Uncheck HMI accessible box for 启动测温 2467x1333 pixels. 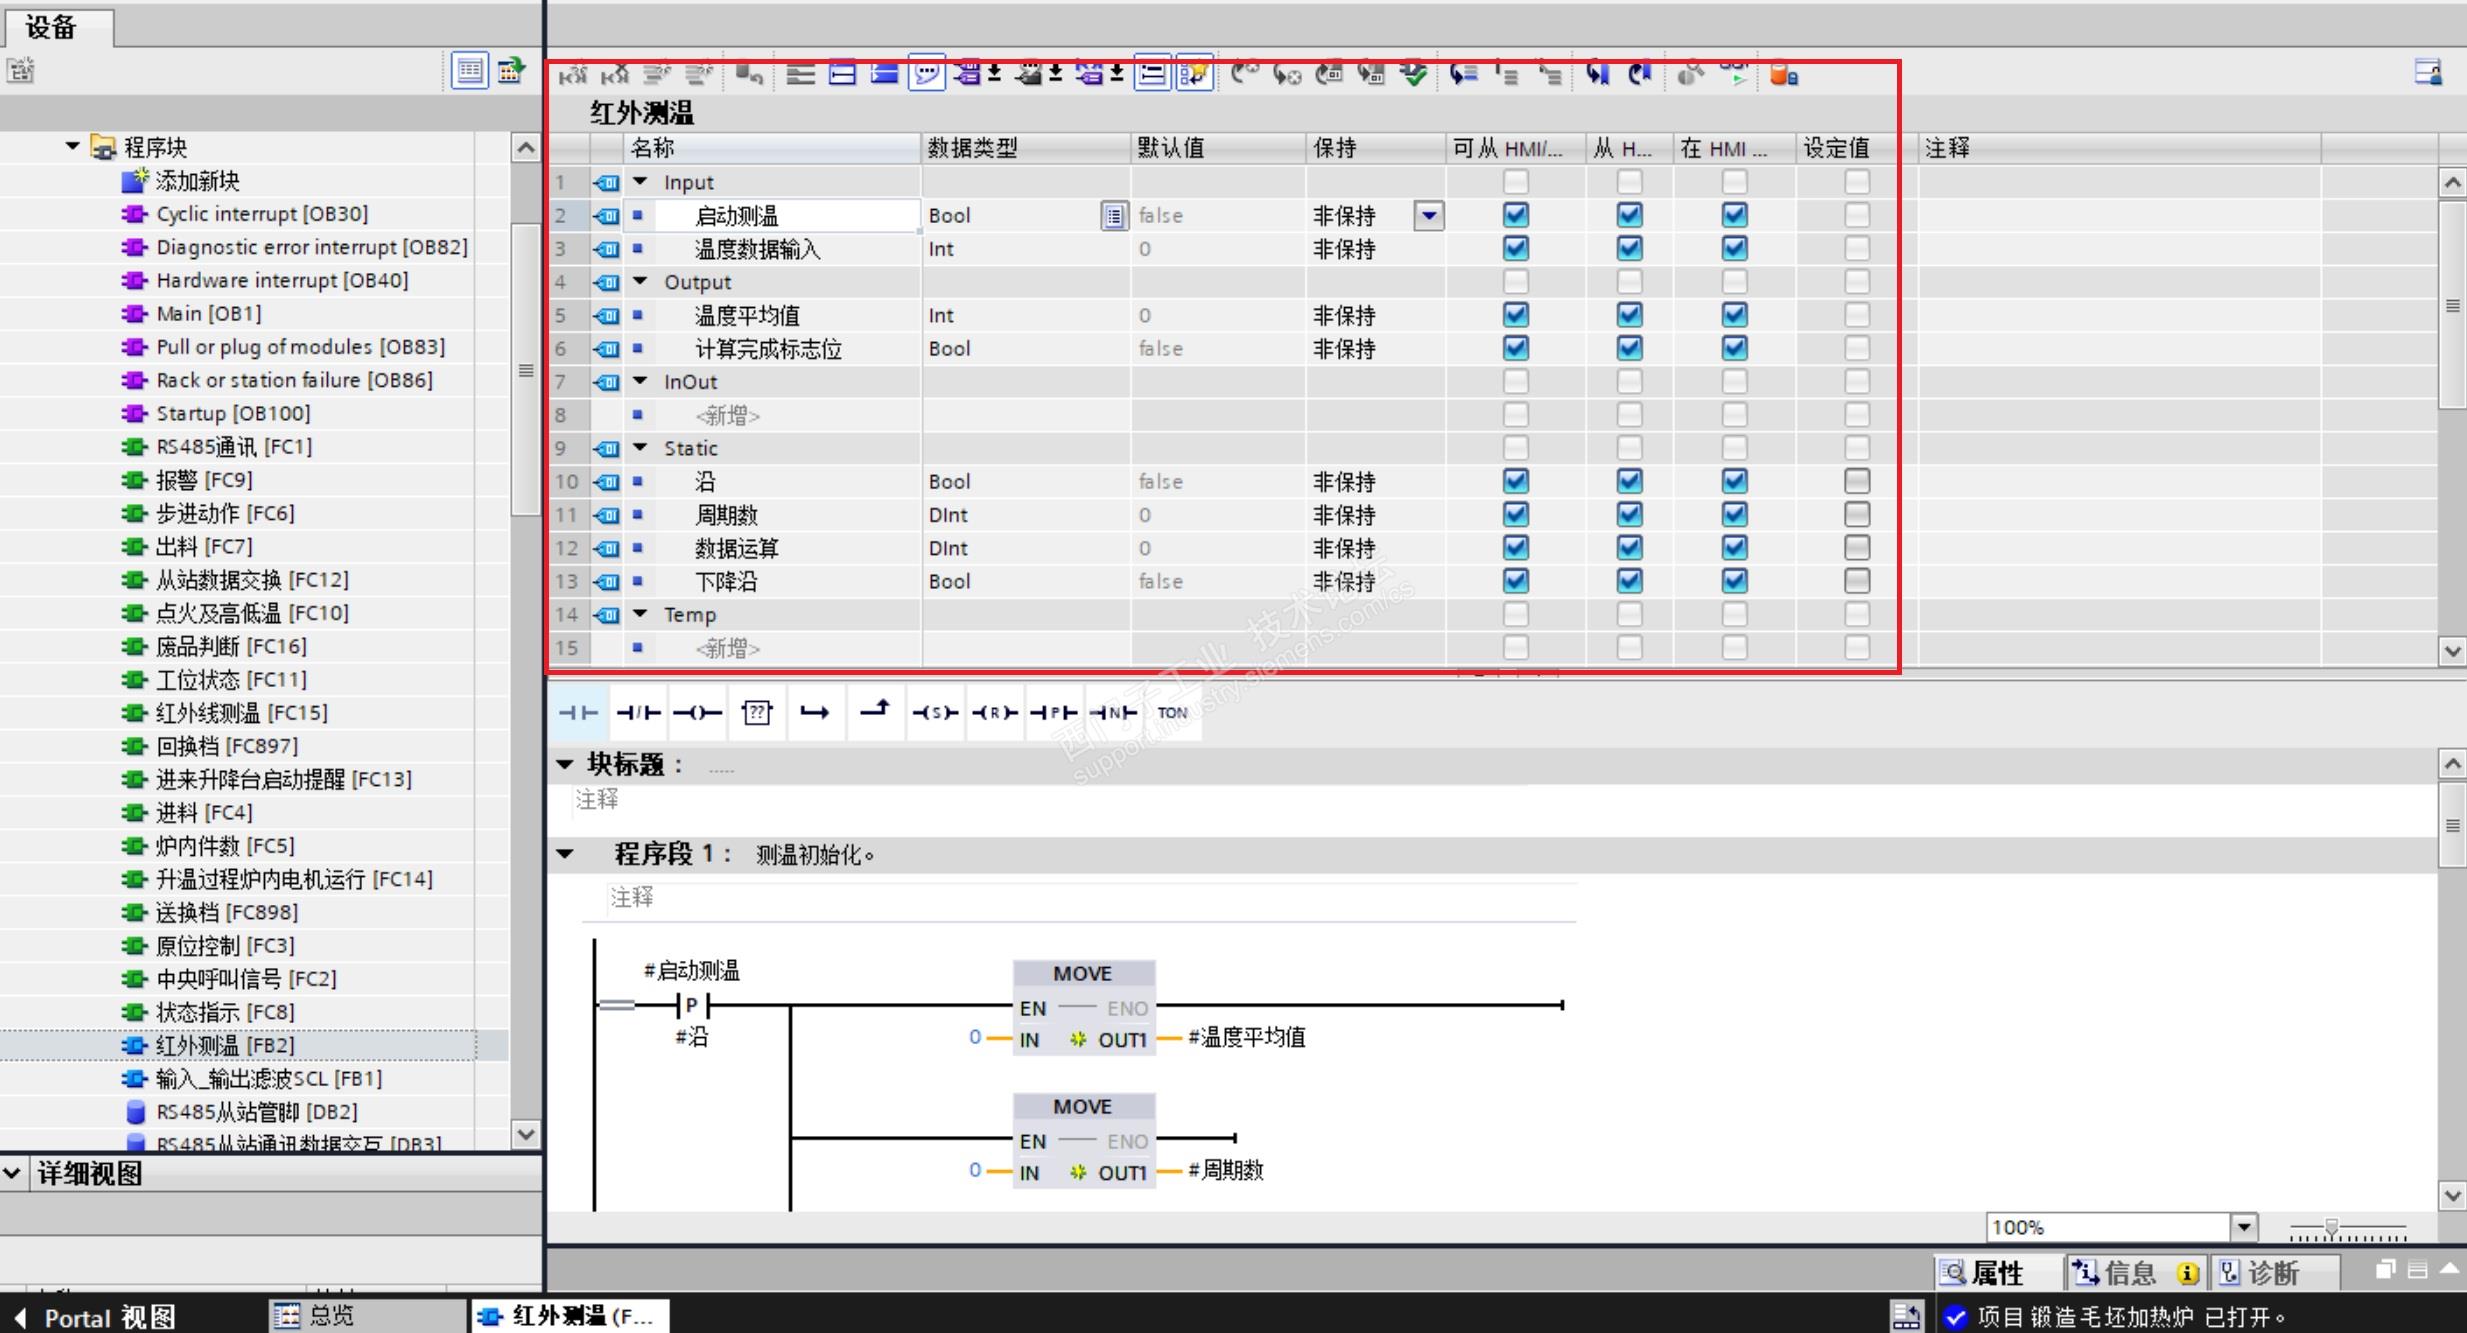1515,215
